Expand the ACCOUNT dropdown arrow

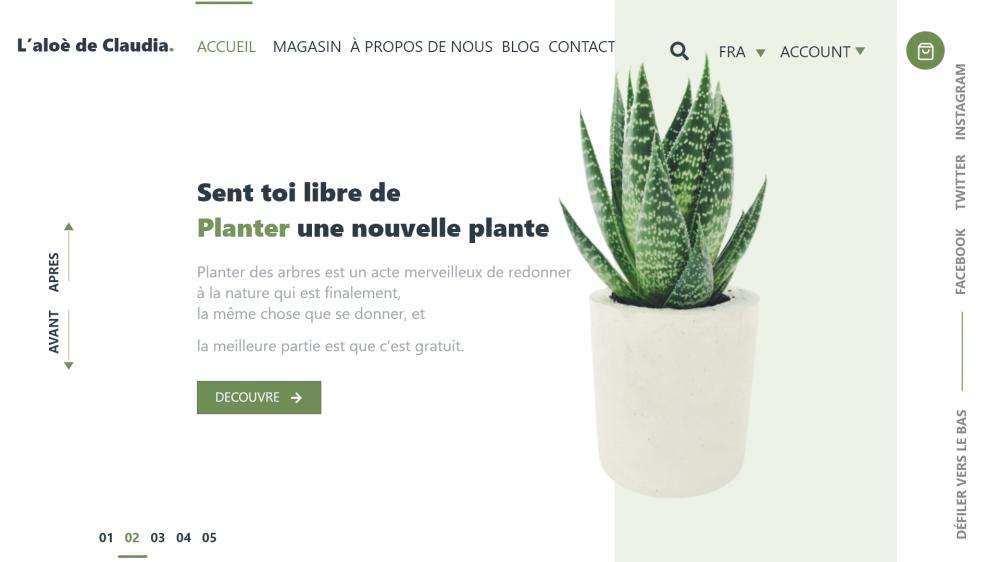pyautogui.click(x=860, y=51)
